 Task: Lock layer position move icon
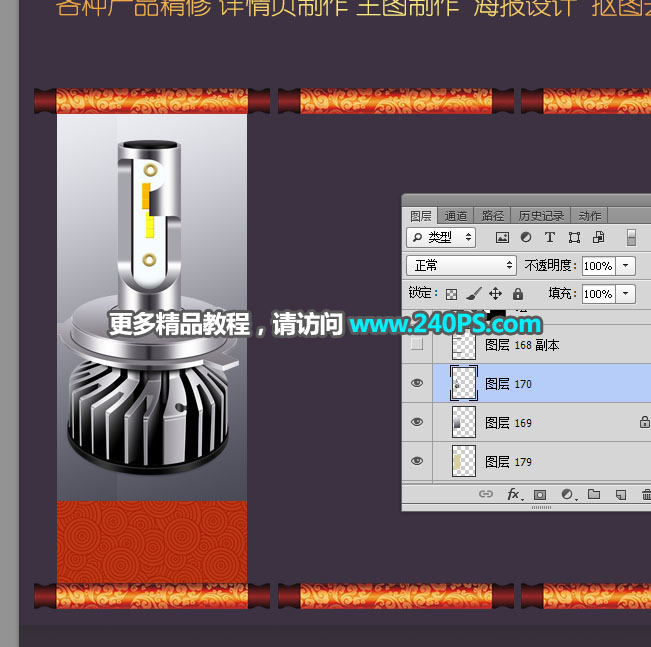[495, 294]
